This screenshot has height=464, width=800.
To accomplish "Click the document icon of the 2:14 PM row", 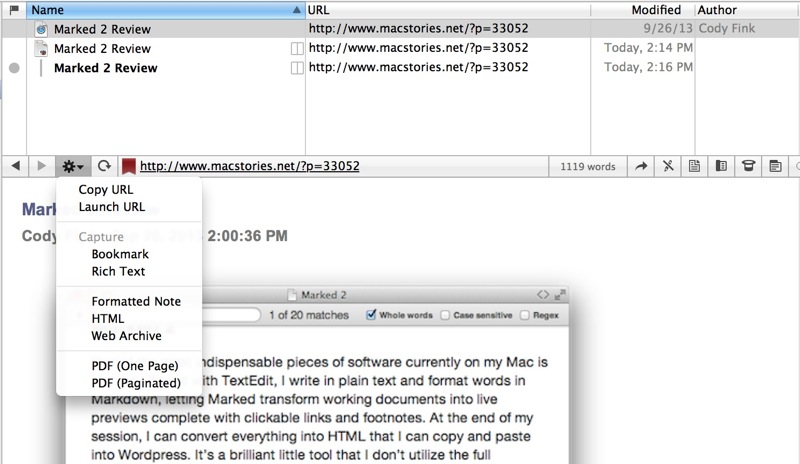I will click(x=41, y=48).
